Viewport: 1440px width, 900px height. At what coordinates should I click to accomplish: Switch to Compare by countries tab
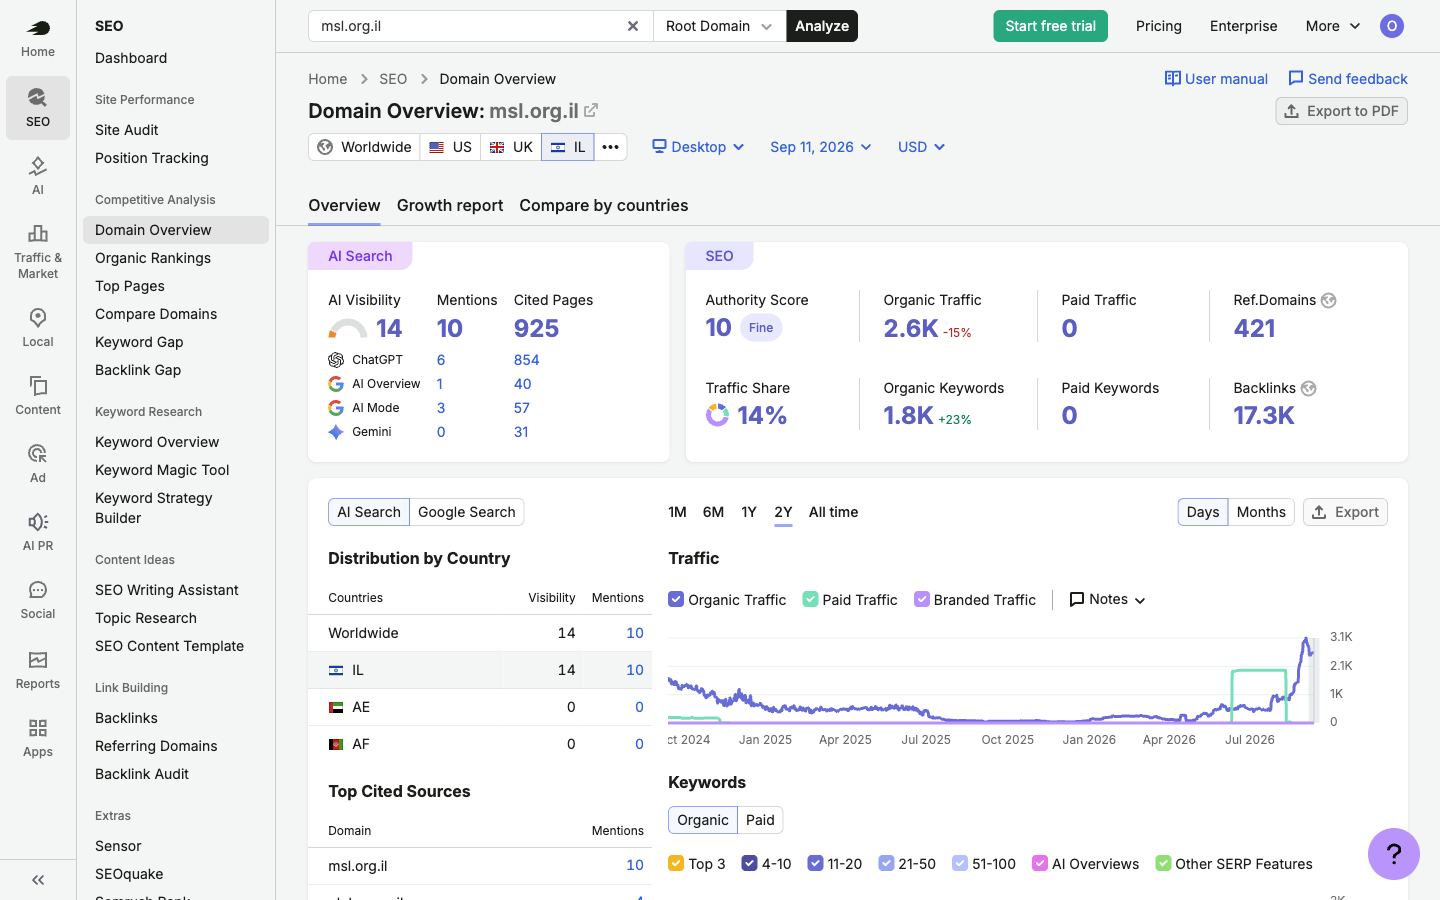coord(604,205)
